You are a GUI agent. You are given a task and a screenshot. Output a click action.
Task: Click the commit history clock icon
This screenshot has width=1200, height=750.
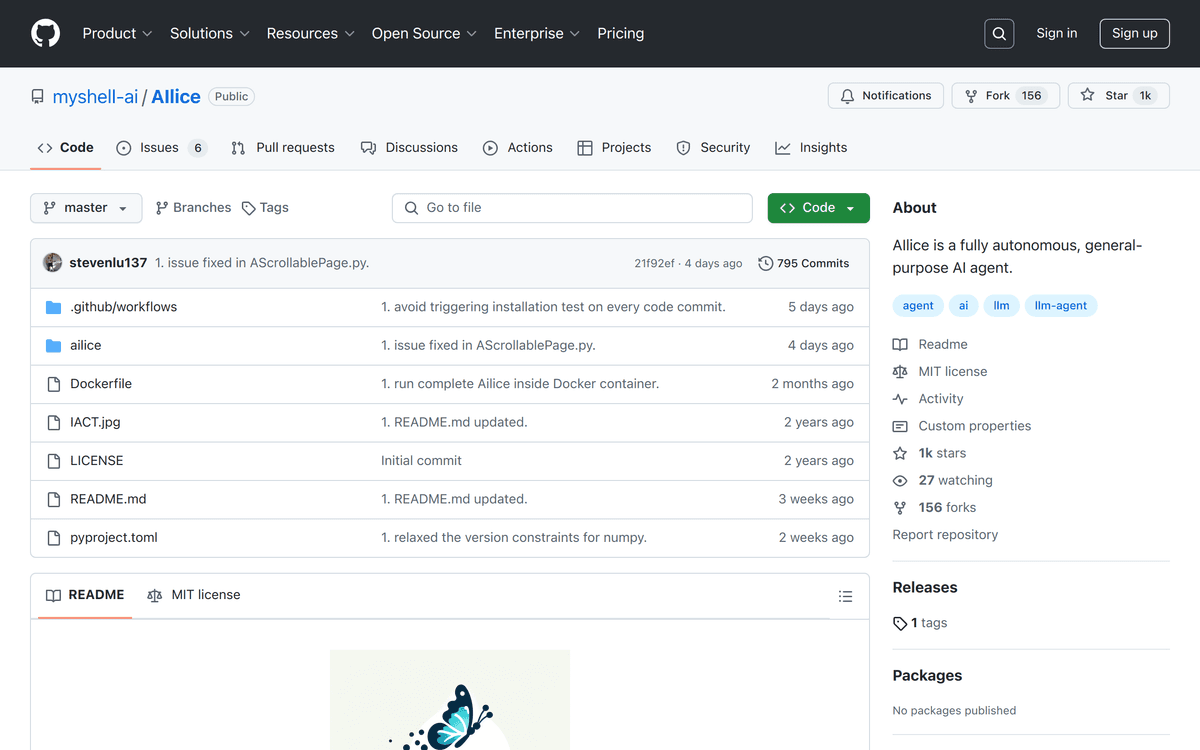click(766, 264)
